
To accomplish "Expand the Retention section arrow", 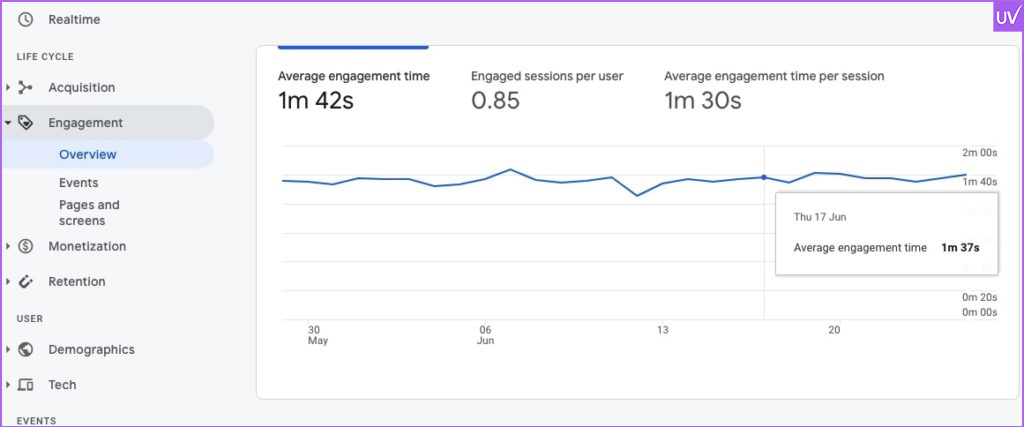I will point(8,282).
